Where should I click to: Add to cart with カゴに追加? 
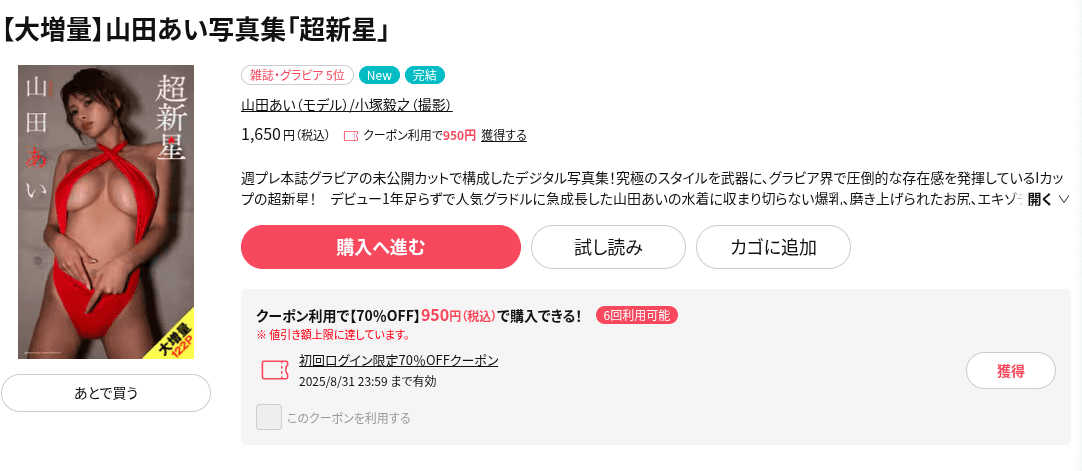point(774,247)
